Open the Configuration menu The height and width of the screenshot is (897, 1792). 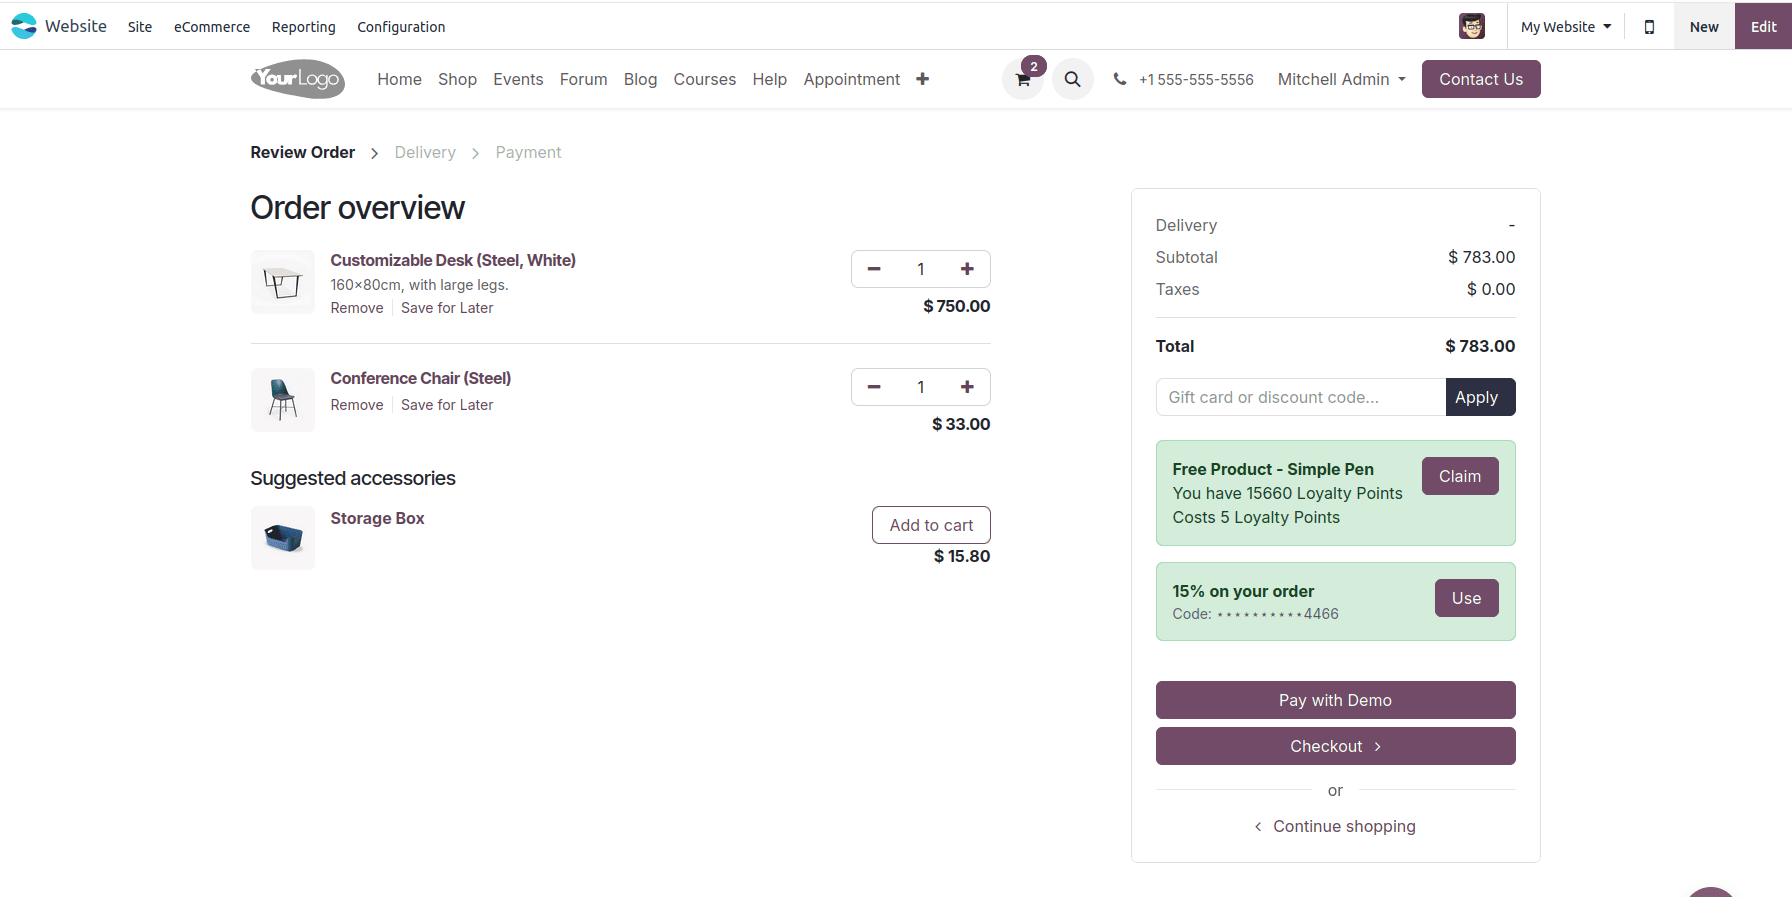(x=400, y=27)
